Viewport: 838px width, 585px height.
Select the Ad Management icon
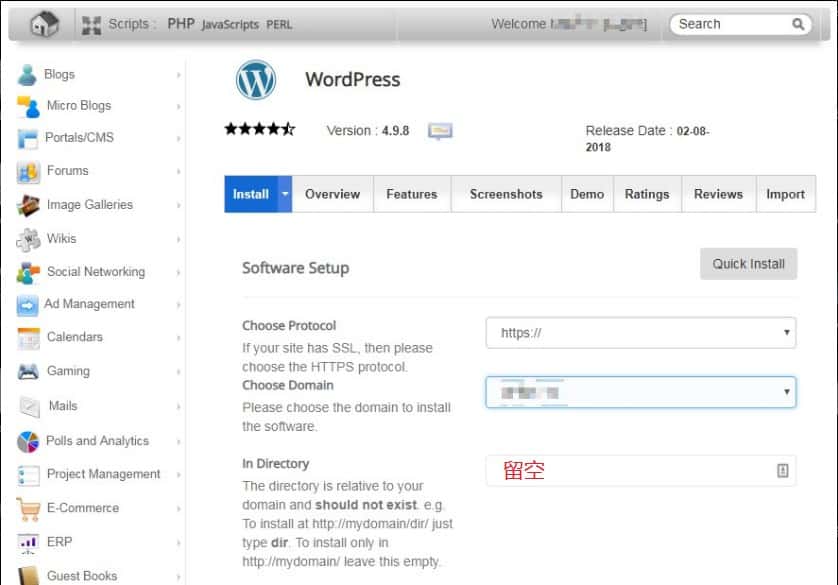point(27,305)
